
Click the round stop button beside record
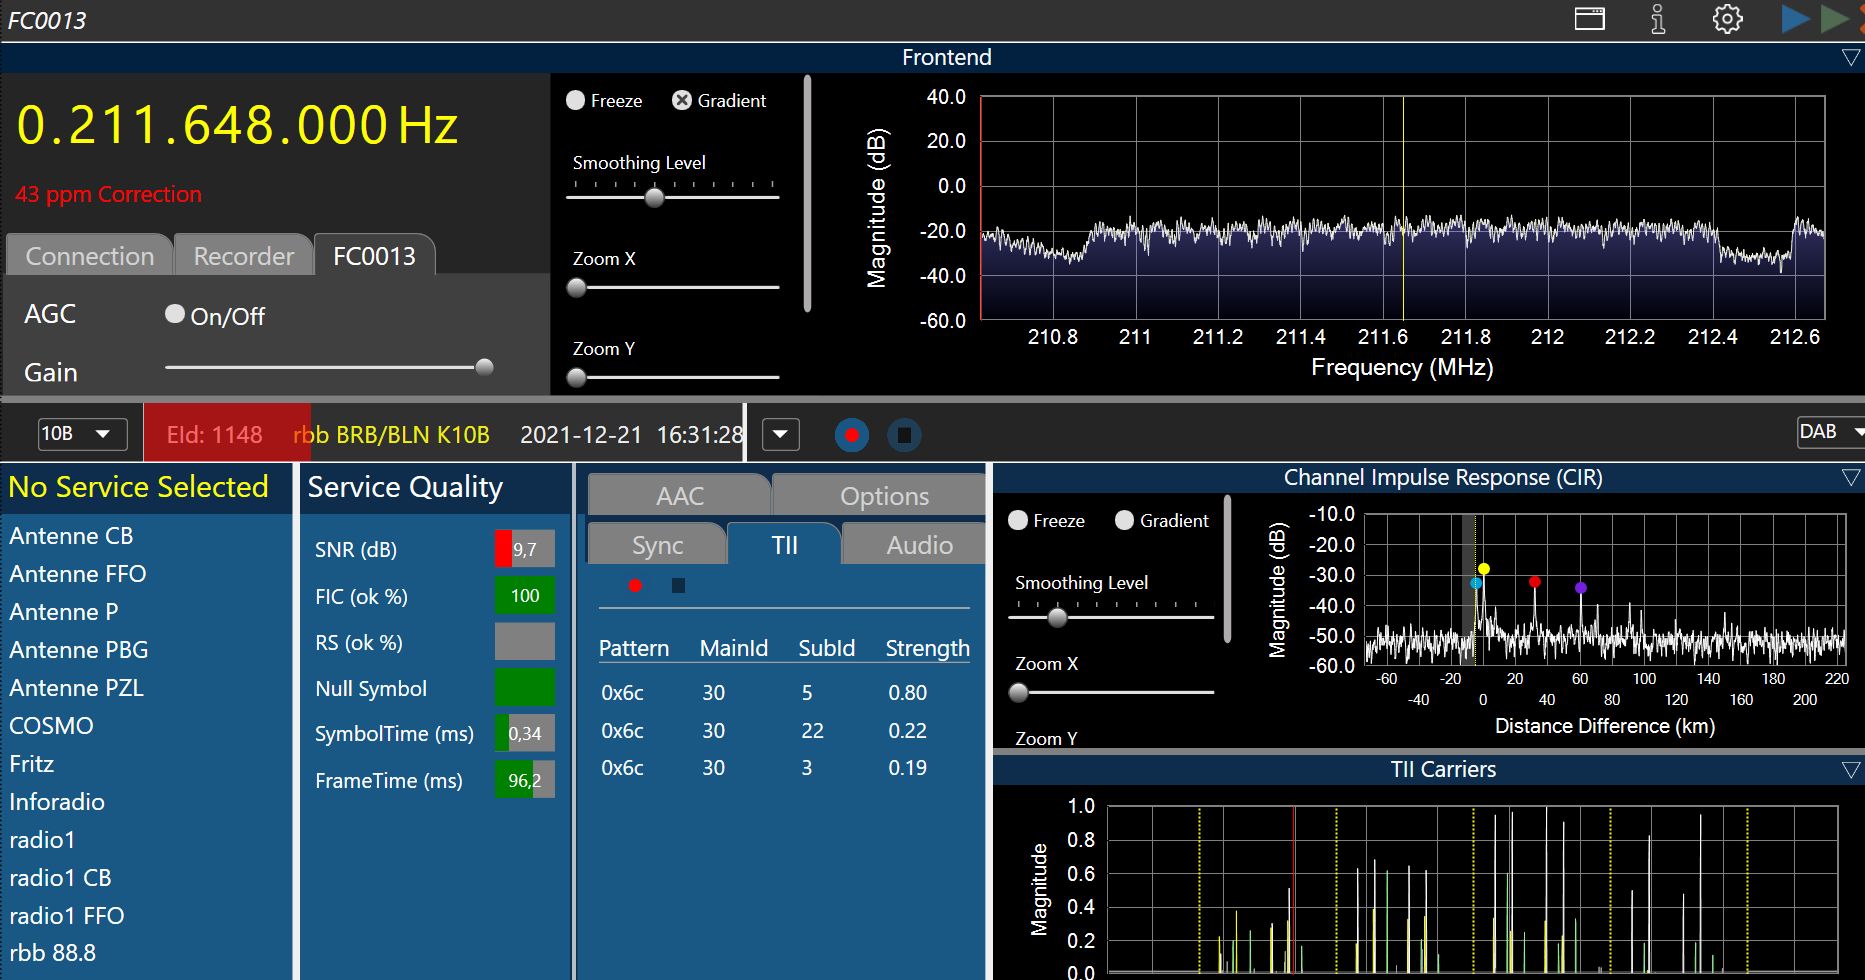(x=904, y=435)
